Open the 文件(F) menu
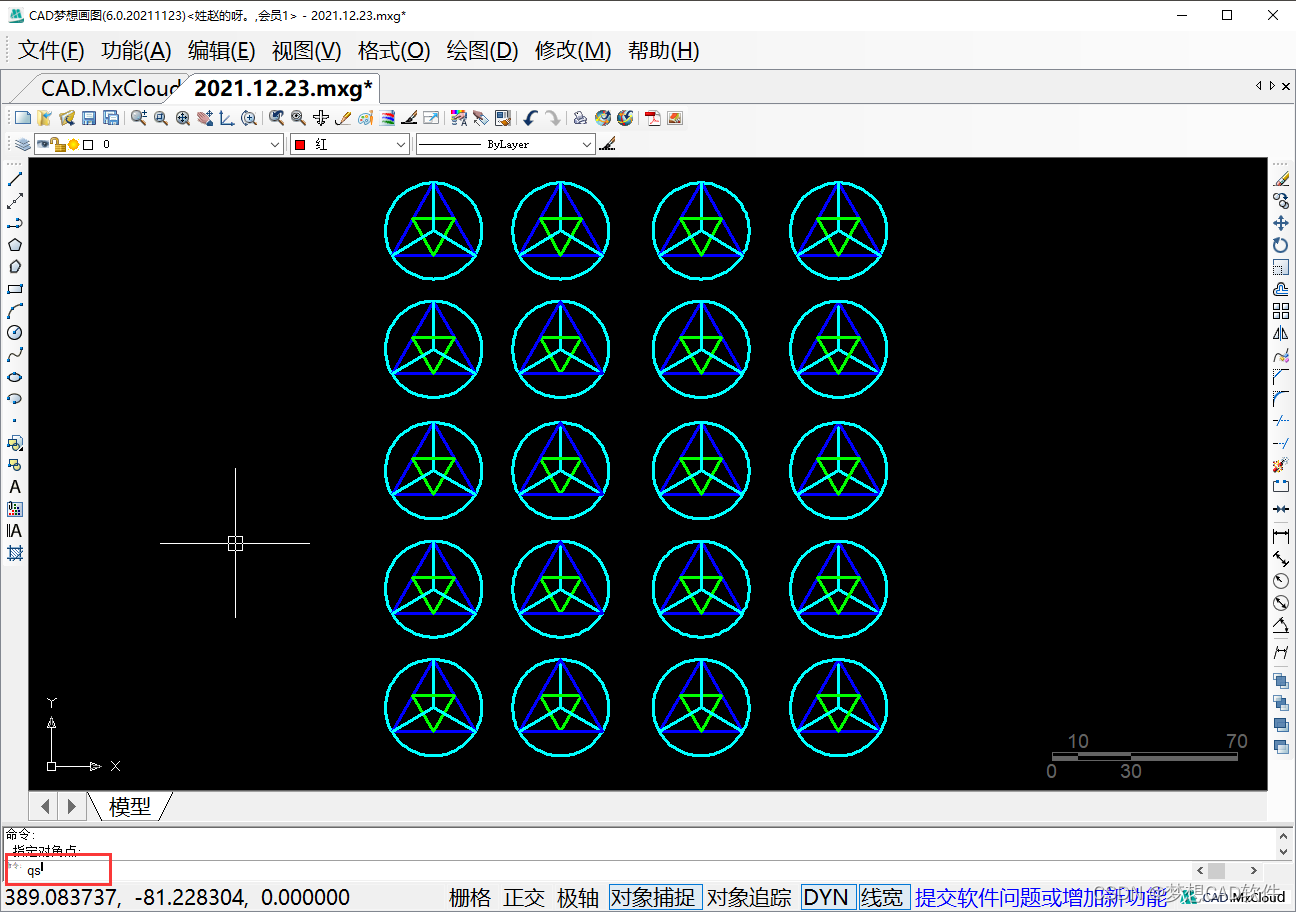The image size is (1296, 912). (52, 50)
